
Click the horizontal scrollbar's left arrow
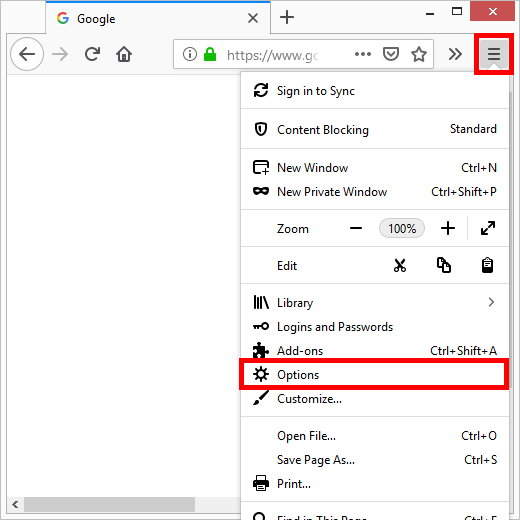(15, 504)
